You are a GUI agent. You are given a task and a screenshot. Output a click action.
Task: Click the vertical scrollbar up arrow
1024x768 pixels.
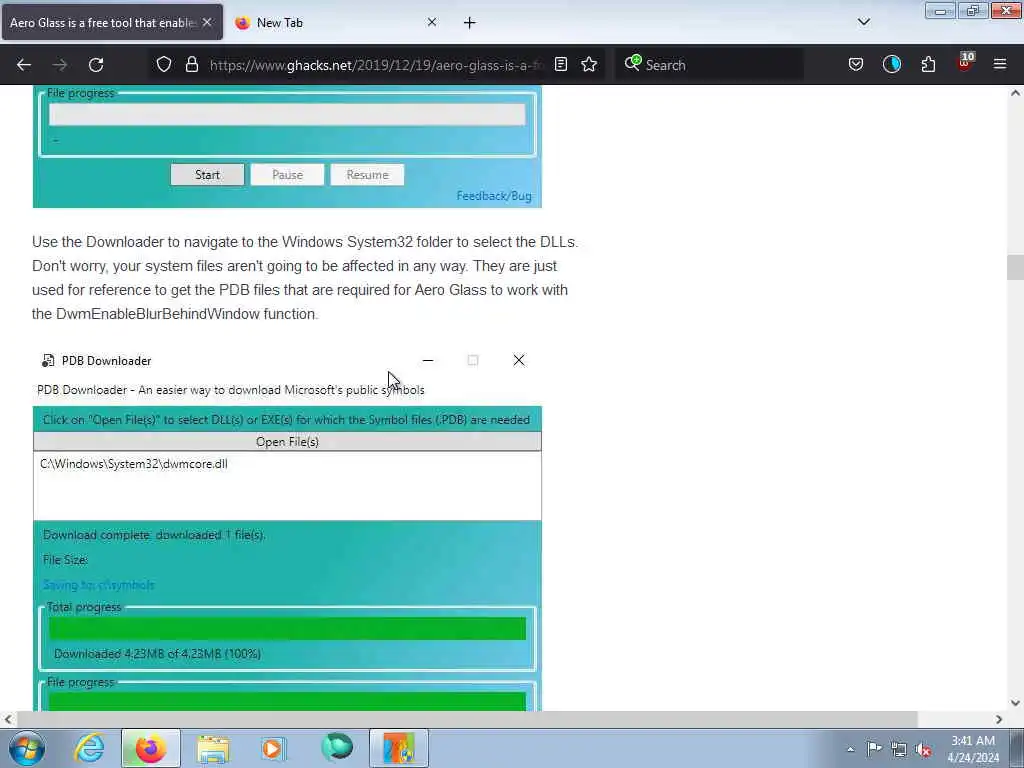[x=1015, y=93]
